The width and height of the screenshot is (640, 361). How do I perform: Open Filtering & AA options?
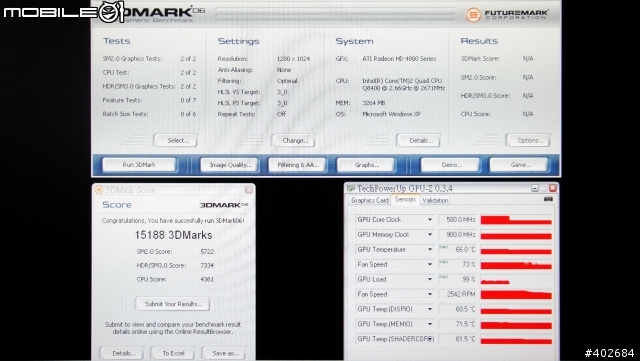tap(298, 165)
